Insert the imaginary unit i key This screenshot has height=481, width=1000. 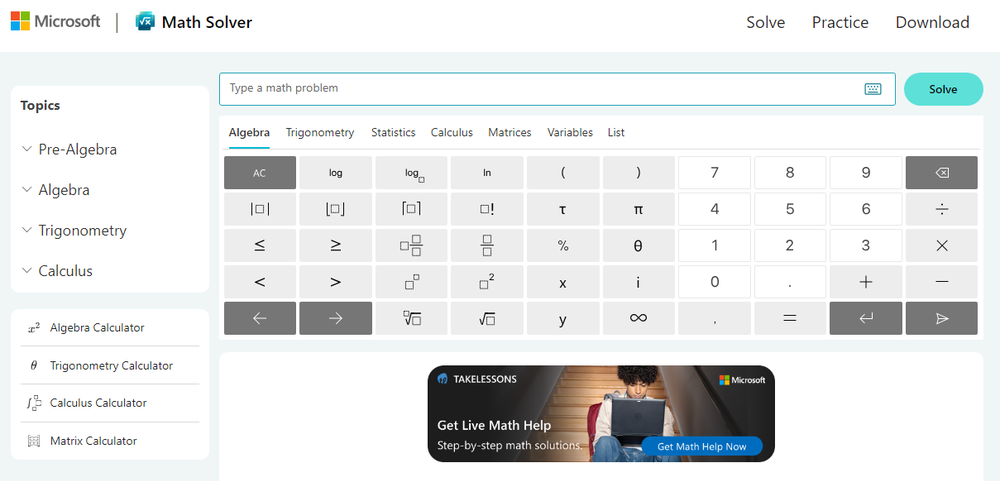point(638,282)
